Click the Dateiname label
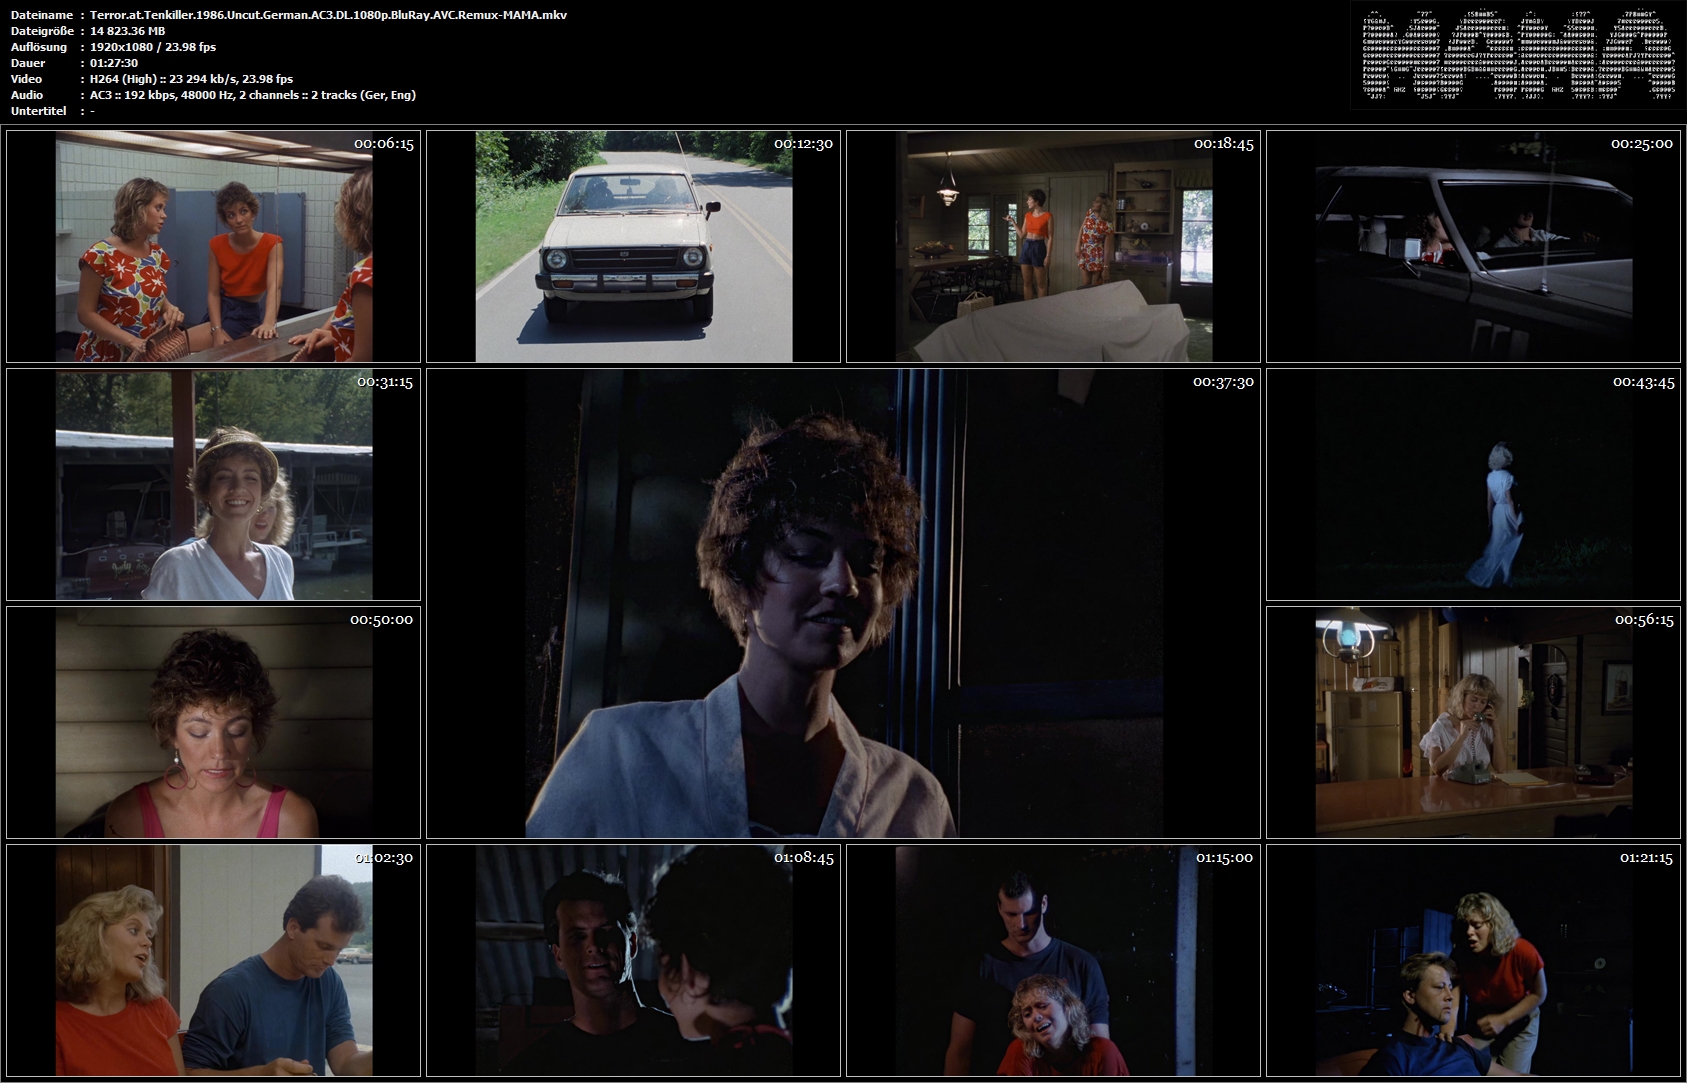1687x1083 pixels. 42,15
